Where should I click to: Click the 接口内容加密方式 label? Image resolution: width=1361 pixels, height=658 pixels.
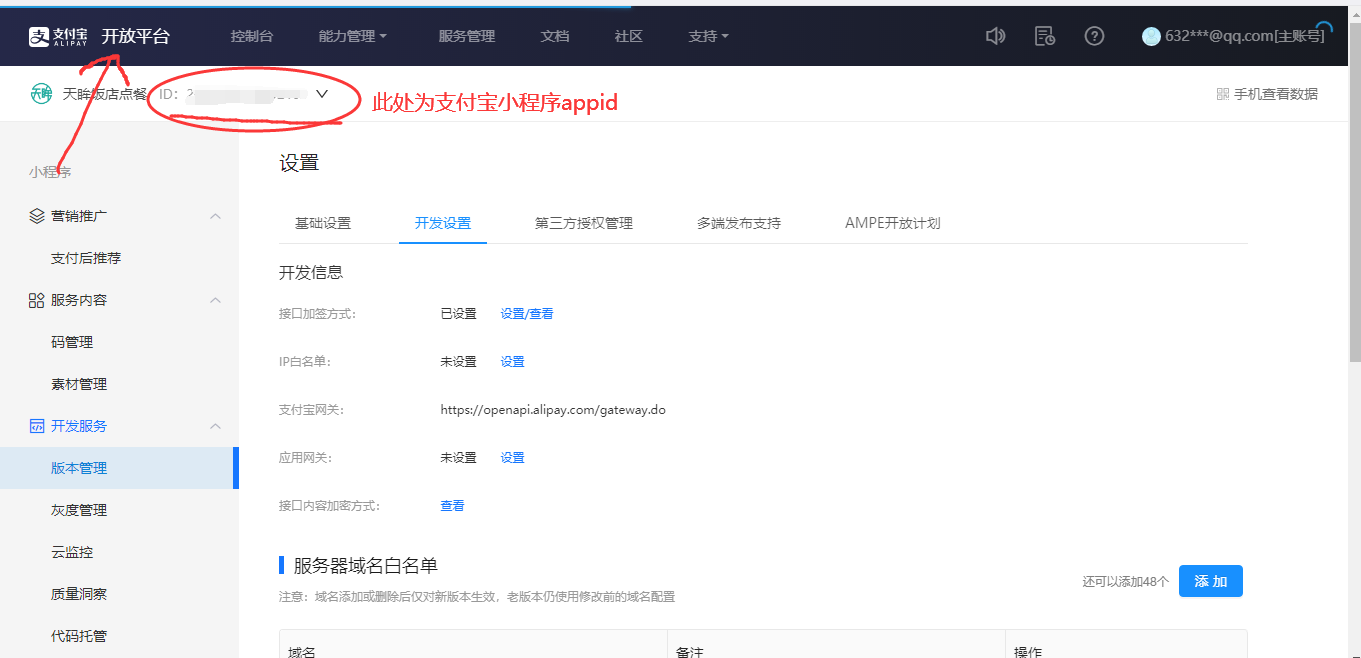click(329, 506)
